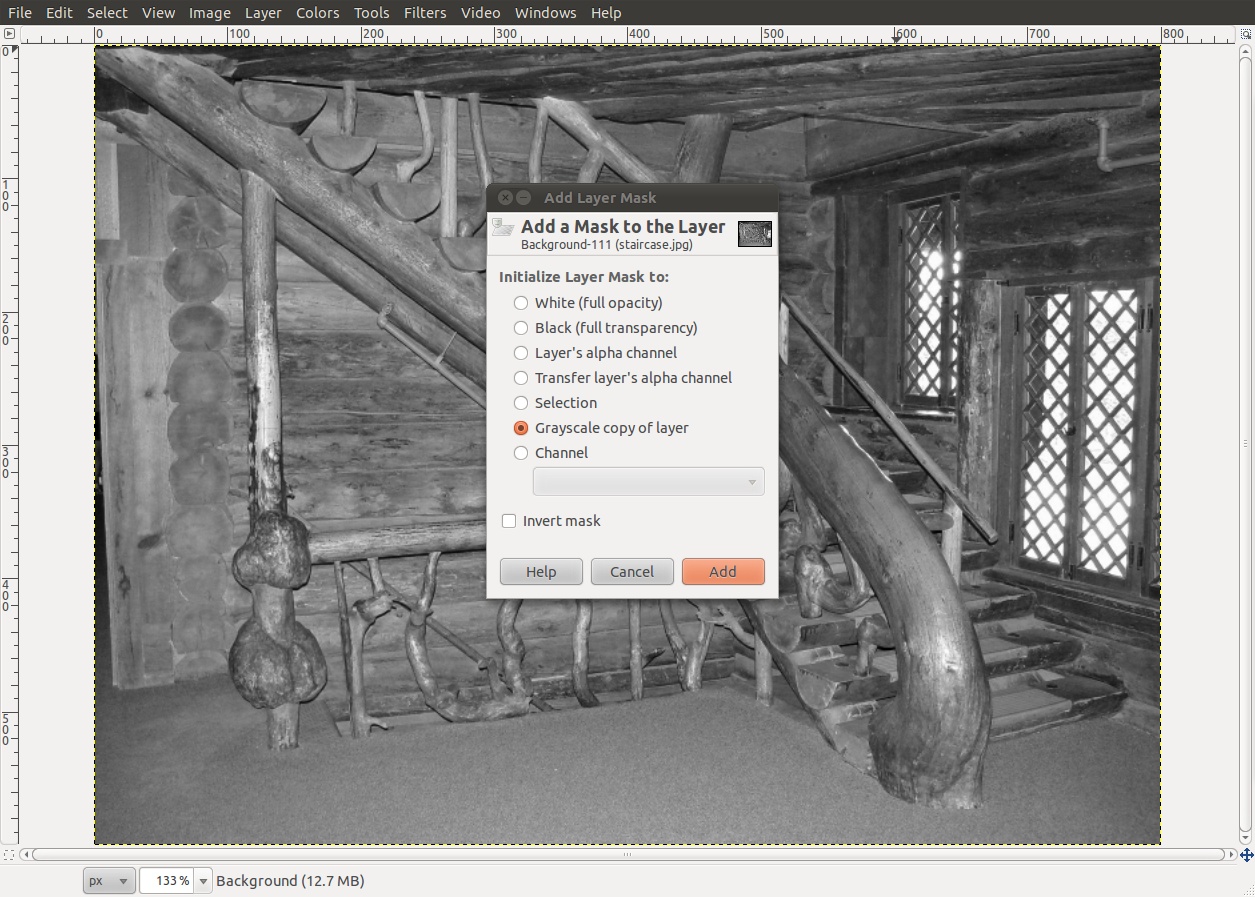
Task: Click the scroll left arrow of horizontal scrollbar
Action: (26, 855)
